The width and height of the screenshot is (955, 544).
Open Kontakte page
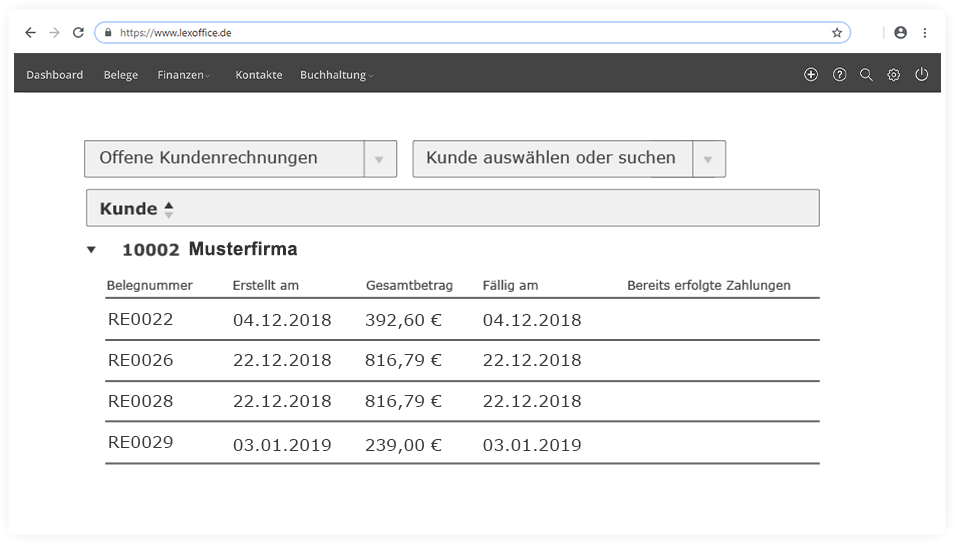[x=258, y=75]
